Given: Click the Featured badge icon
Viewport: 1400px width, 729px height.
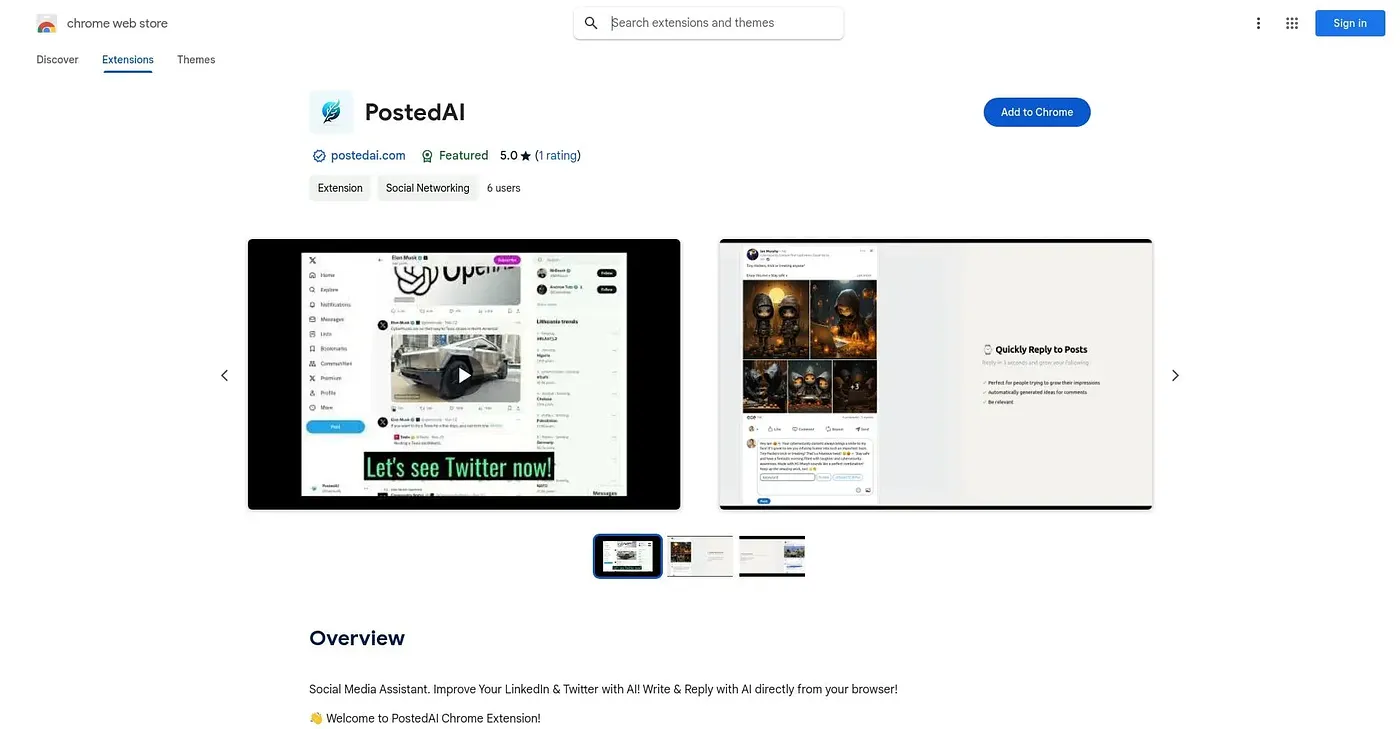Looking at the screenshot, I should point(427,156).
